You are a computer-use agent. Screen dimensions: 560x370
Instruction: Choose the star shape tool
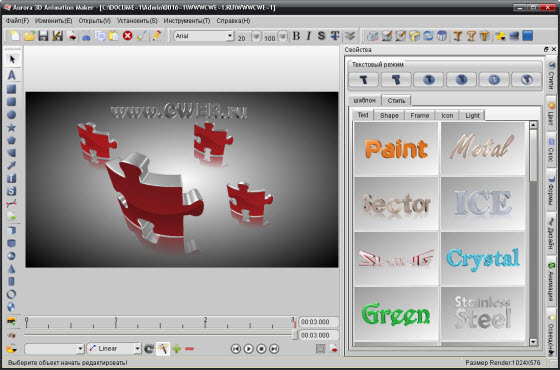(12, 128)
